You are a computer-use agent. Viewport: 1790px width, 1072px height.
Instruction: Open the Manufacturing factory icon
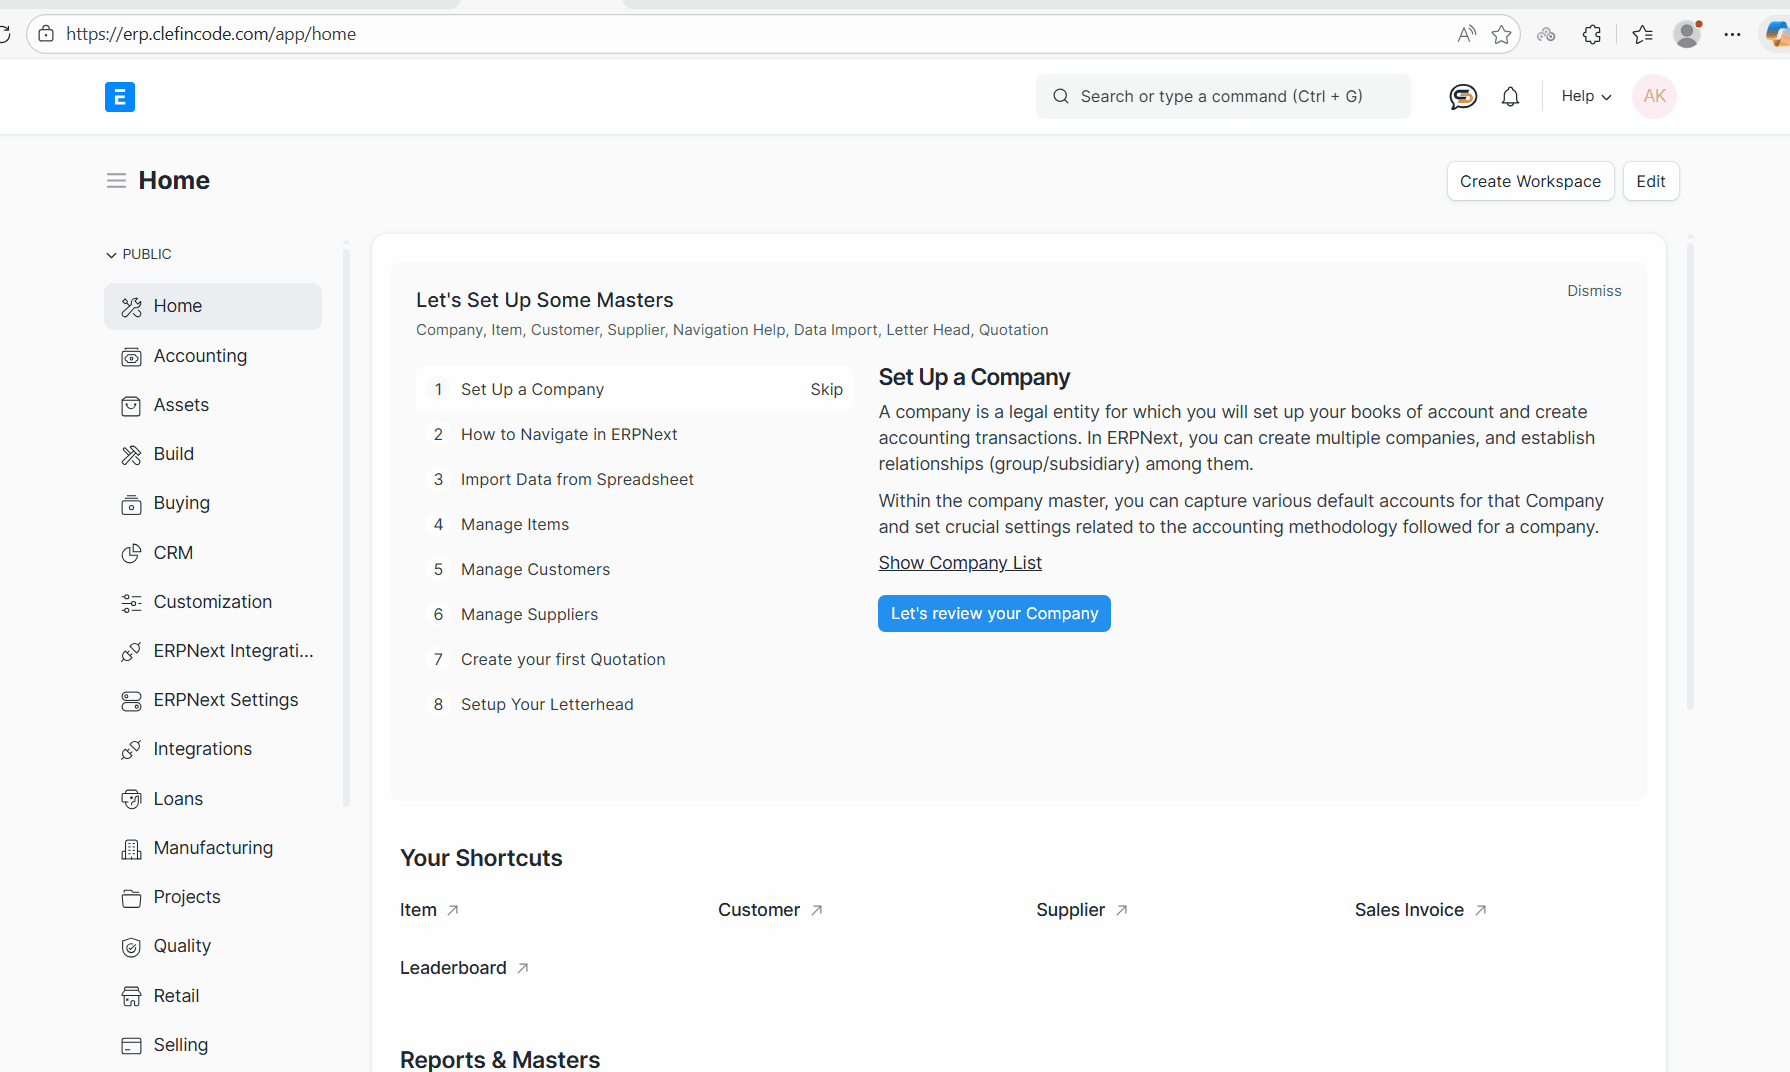[131, 848]
